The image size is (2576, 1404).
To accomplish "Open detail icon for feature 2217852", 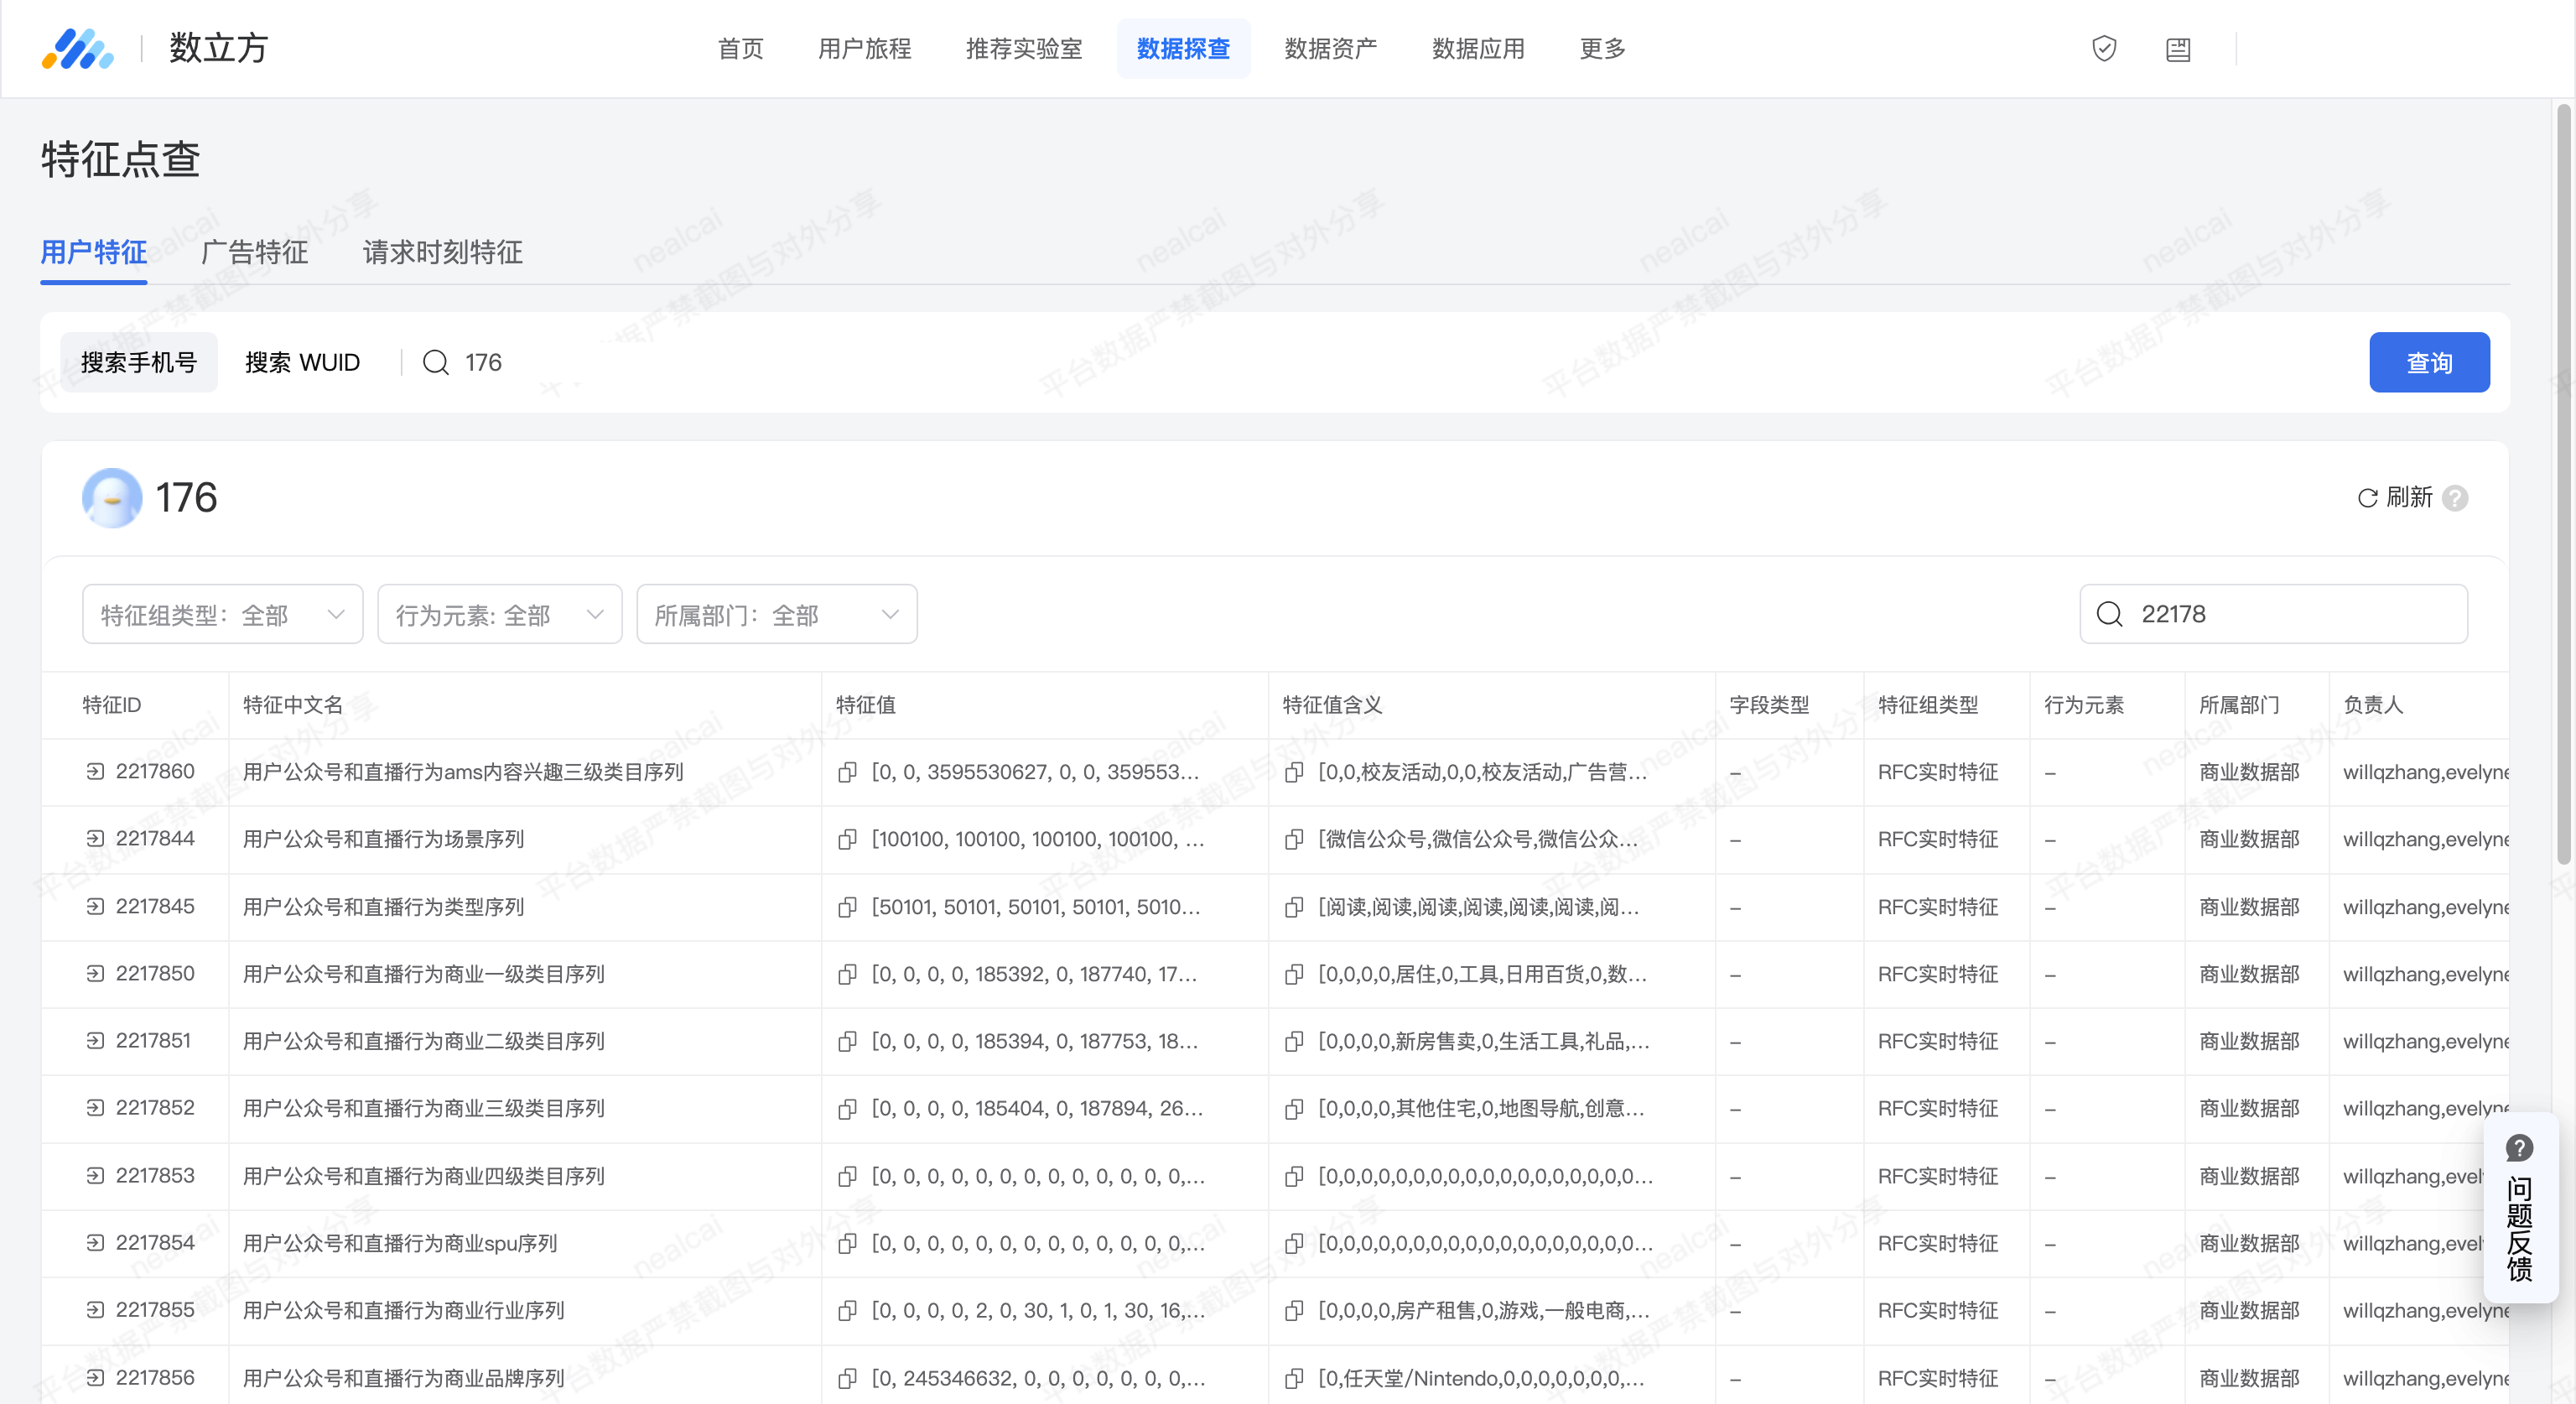I will point(95,1108).
